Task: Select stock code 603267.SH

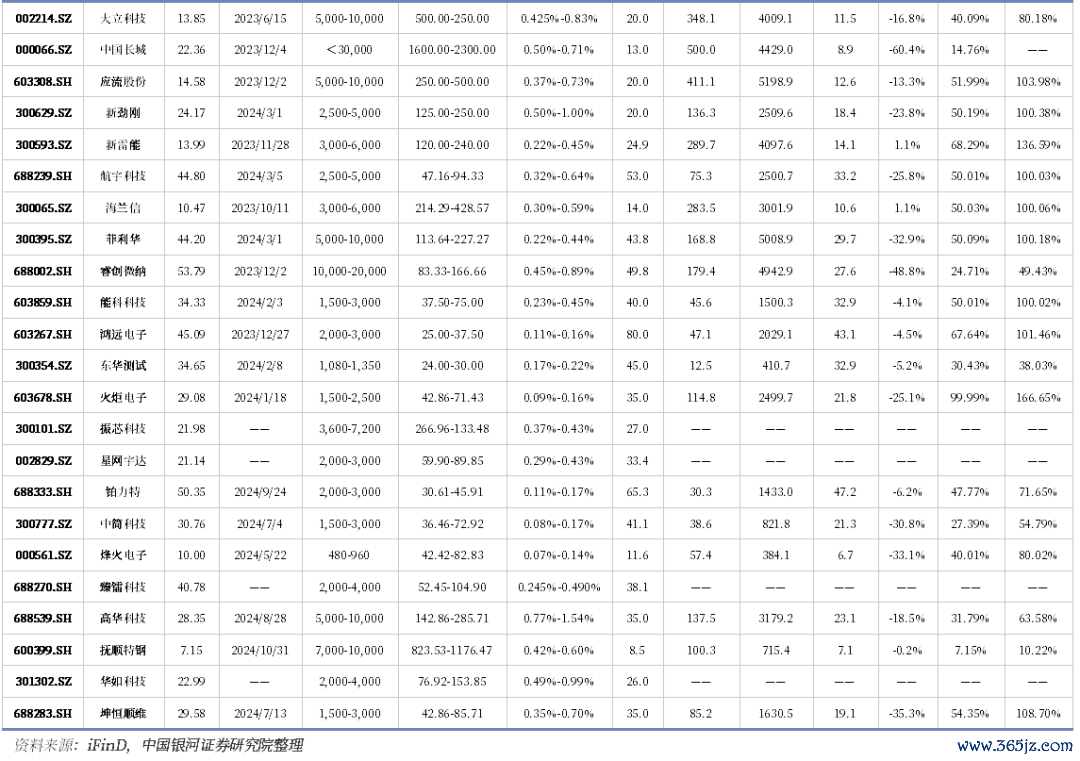Action: pyautogui.click(x=43, y=335)
